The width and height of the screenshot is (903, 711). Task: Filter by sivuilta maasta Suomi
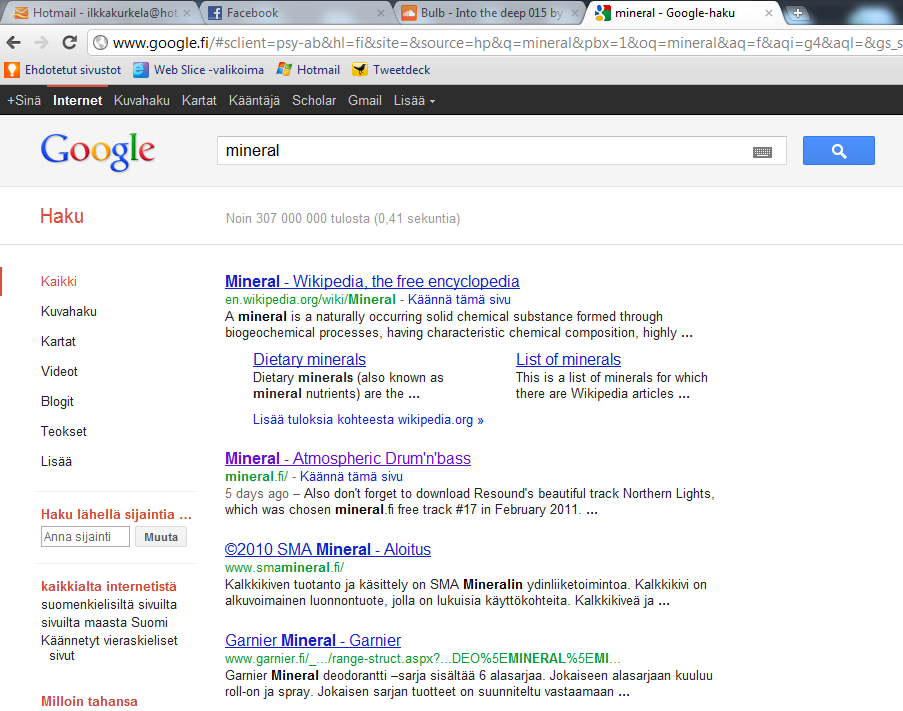tap(104, 622)
